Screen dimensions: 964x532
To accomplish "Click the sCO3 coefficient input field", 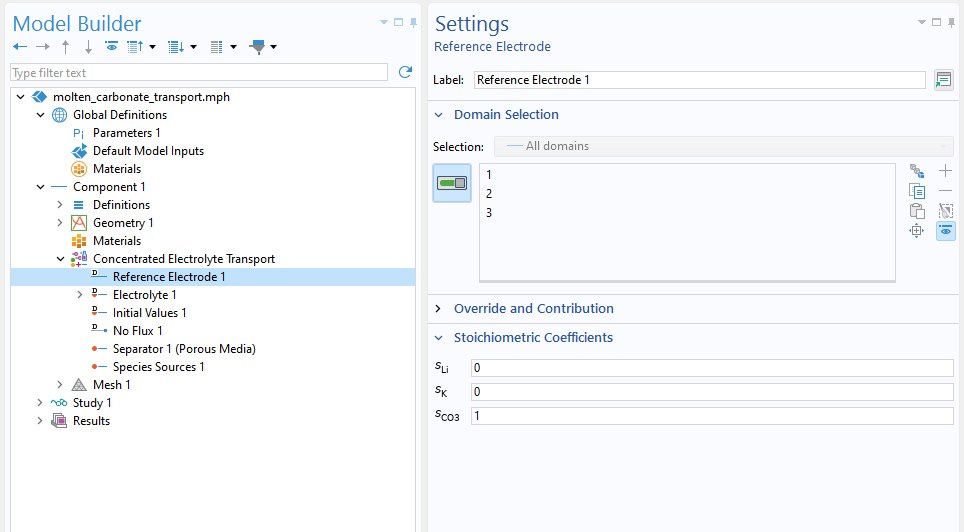I will coord(712,416).
